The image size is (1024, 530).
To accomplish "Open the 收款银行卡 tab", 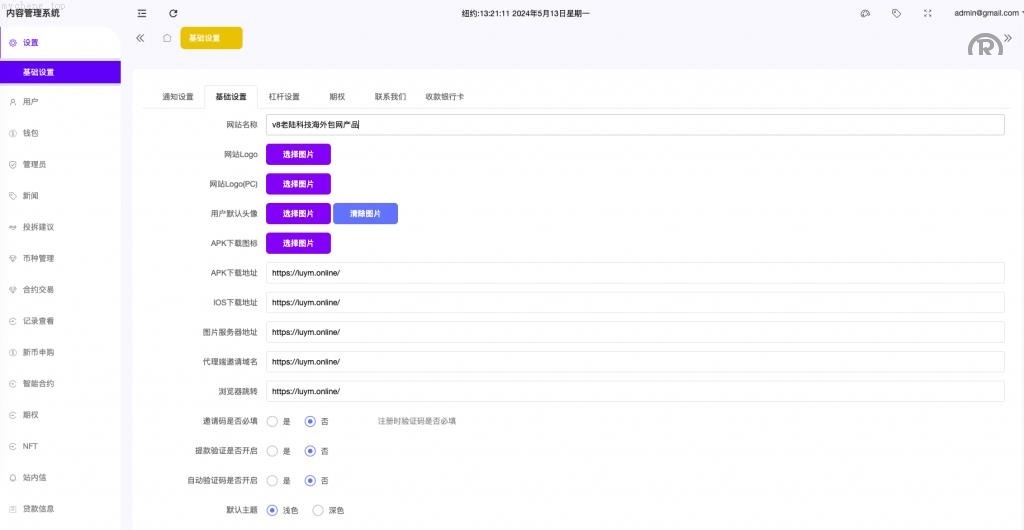I will (444, 97).
